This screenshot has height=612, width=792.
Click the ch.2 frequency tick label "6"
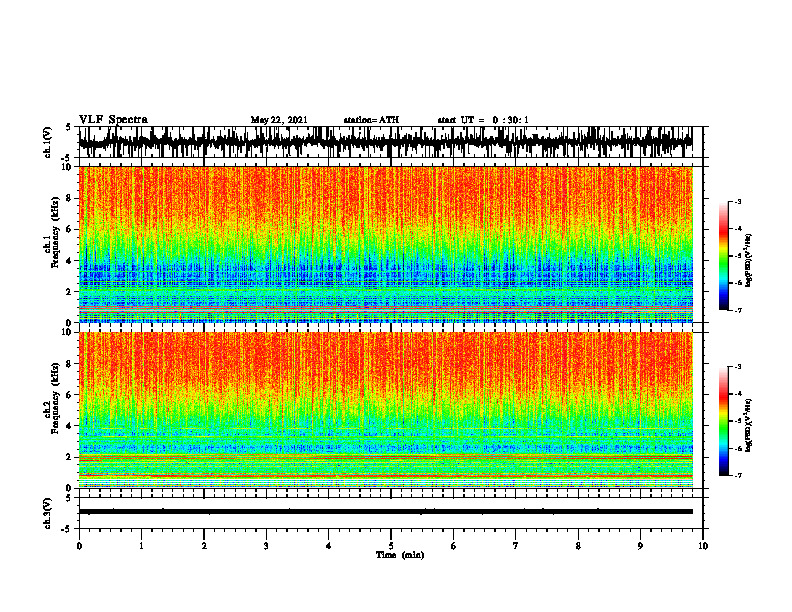tap(69, 395)
